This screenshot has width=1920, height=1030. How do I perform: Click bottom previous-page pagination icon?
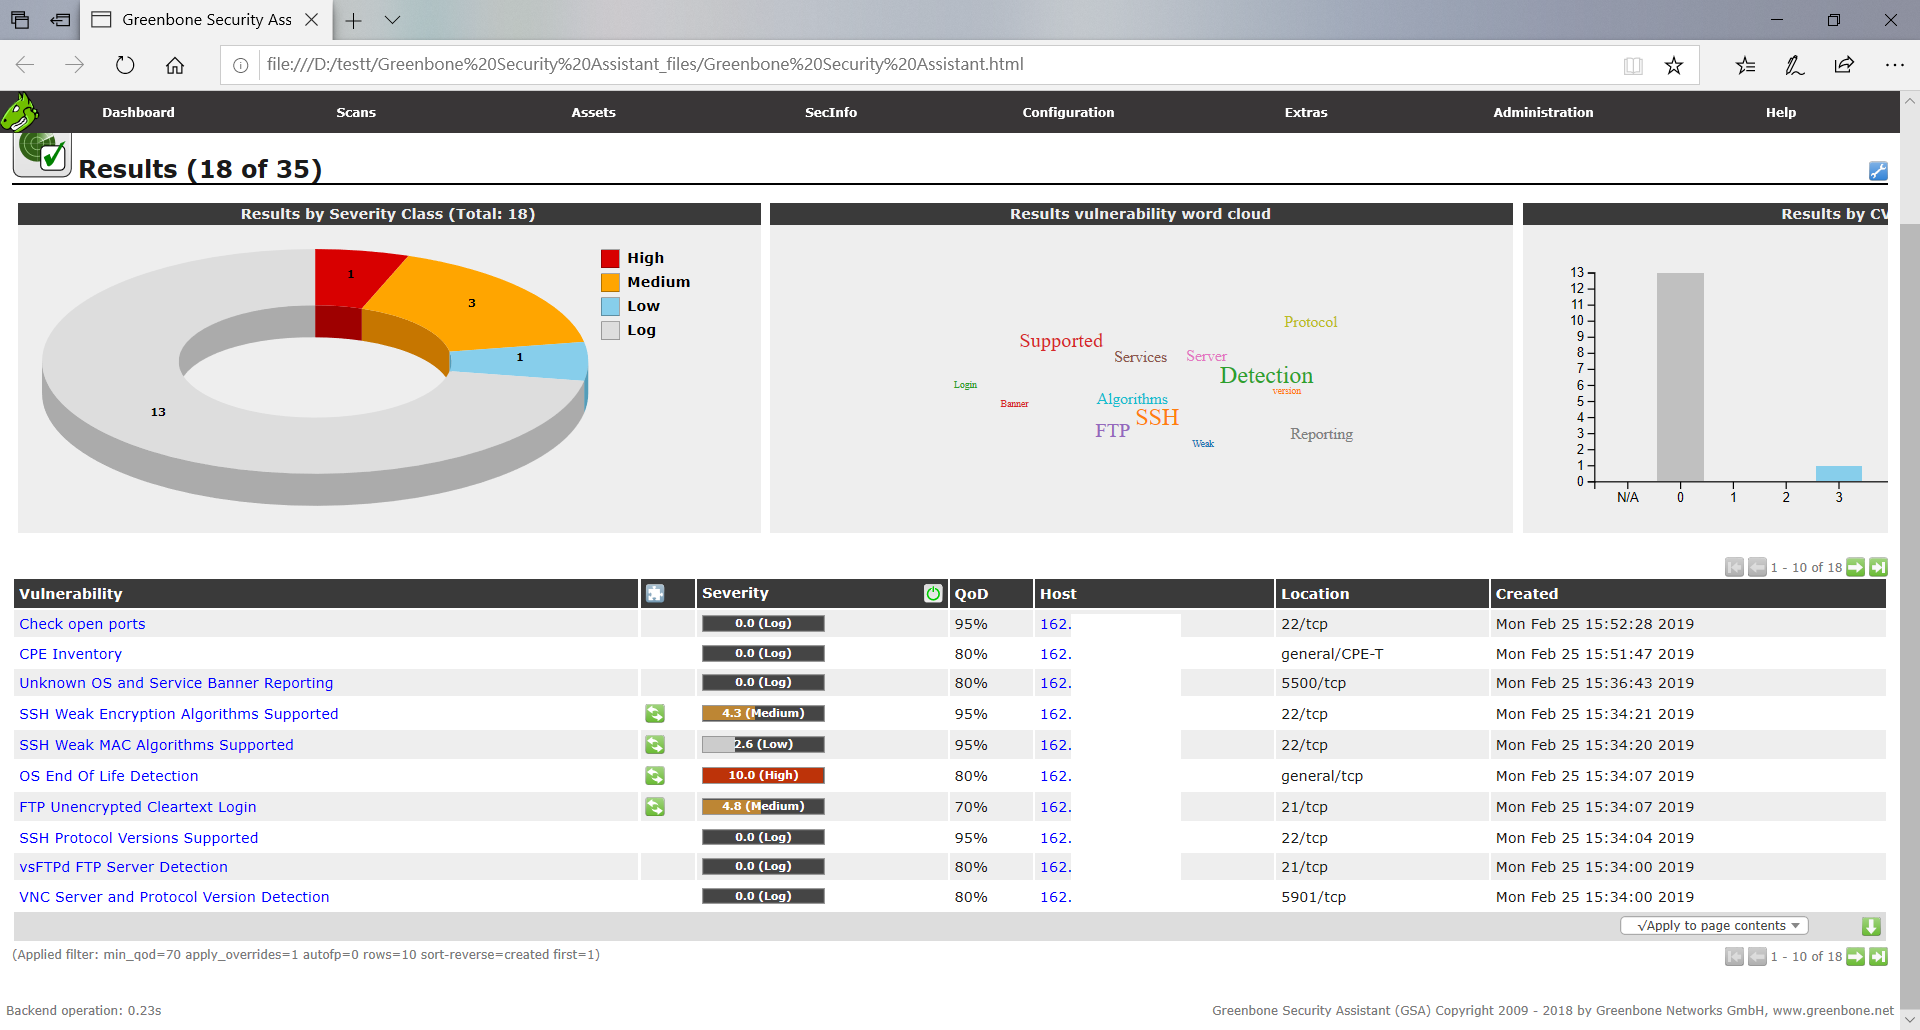pos(1757,957)
